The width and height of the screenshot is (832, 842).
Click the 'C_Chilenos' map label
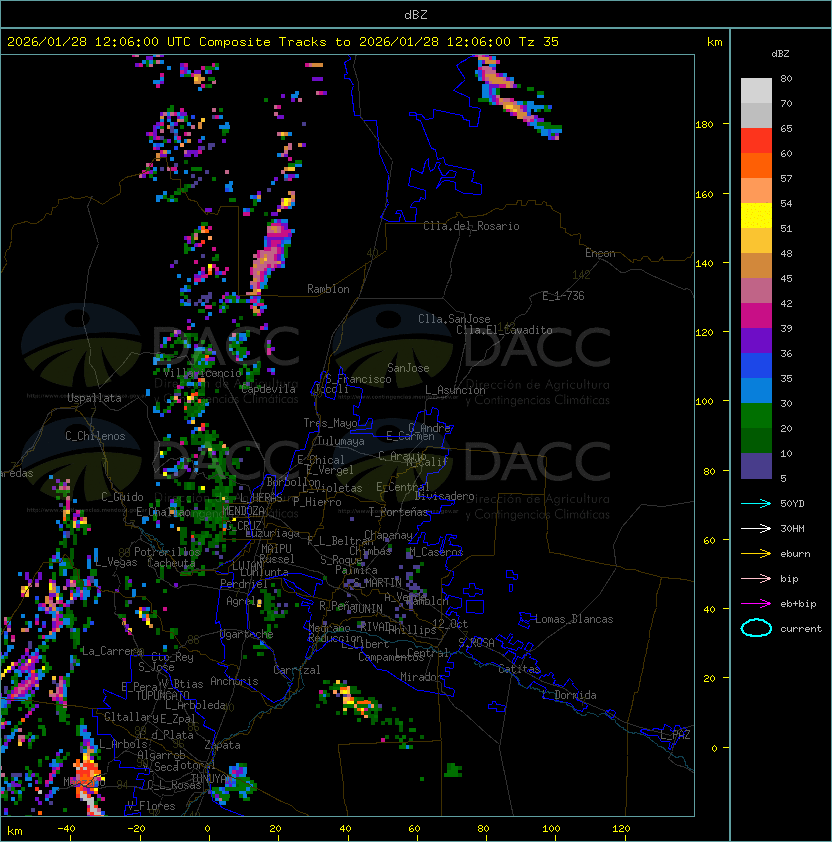coord(95,436)
